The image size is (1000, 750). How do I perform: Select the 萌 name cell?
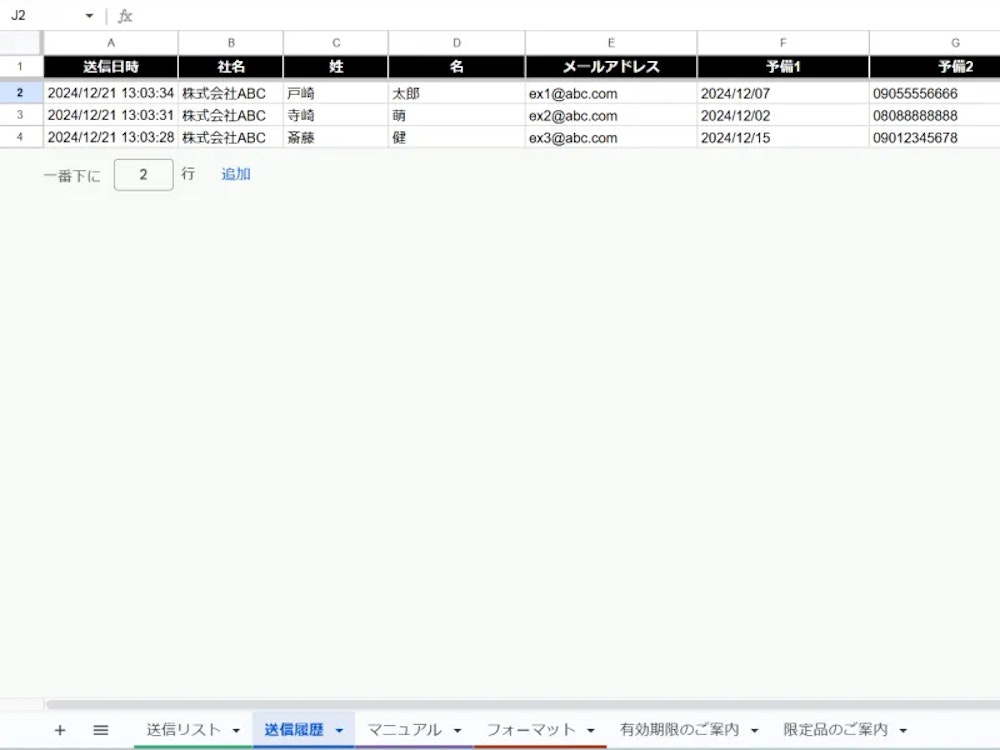[x=457, y=115]
